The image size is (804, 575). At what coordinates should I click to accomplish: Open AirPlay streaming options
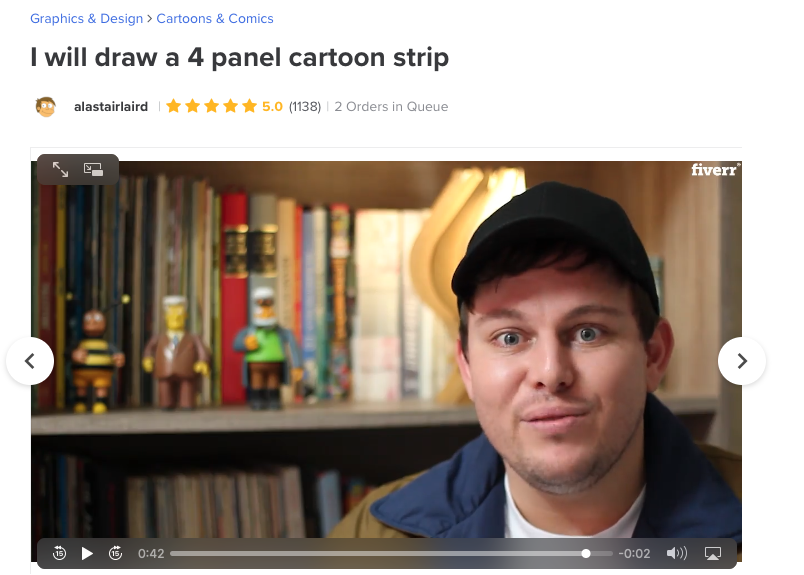click(x=713, y=553)
